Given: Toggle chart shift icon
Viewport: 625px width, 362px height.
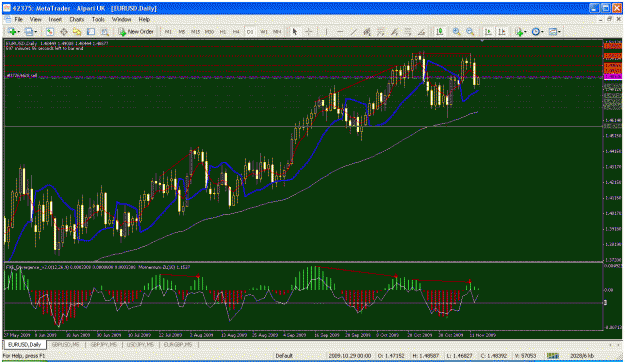Looking at the screenshot, I should pyautogui.click(x=502, y=31).
